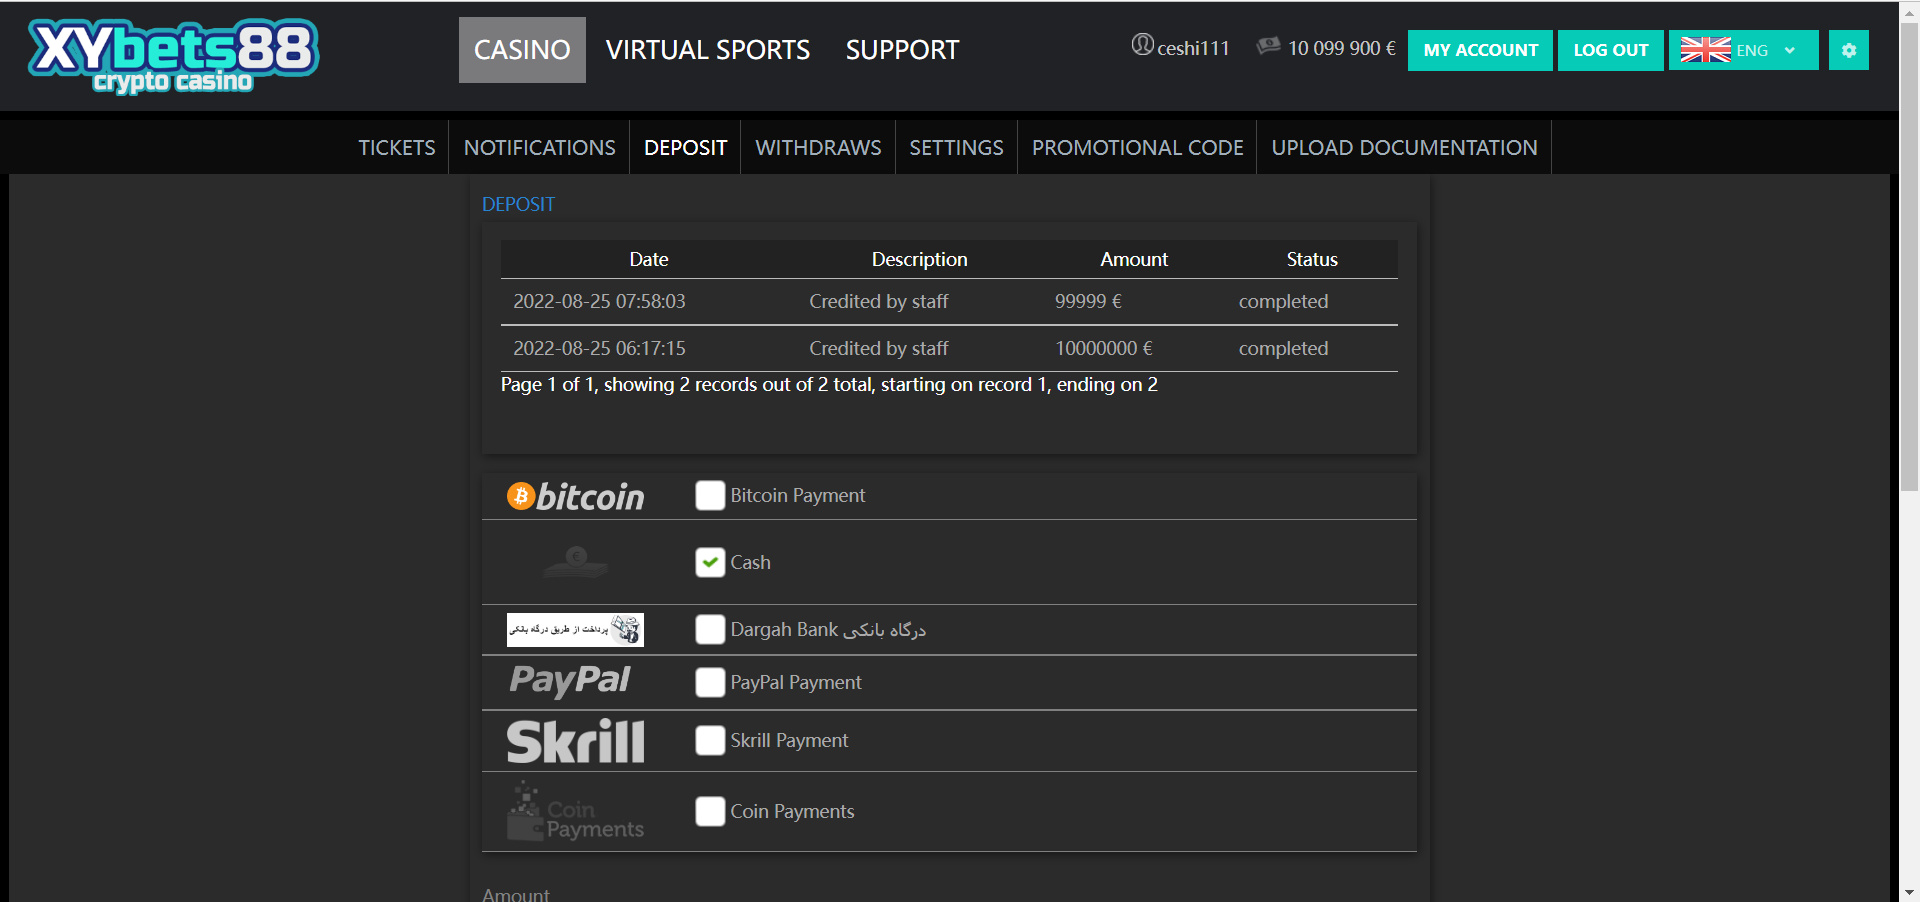Select the Skrill Payment checkbox

click(x=710, y=740)
